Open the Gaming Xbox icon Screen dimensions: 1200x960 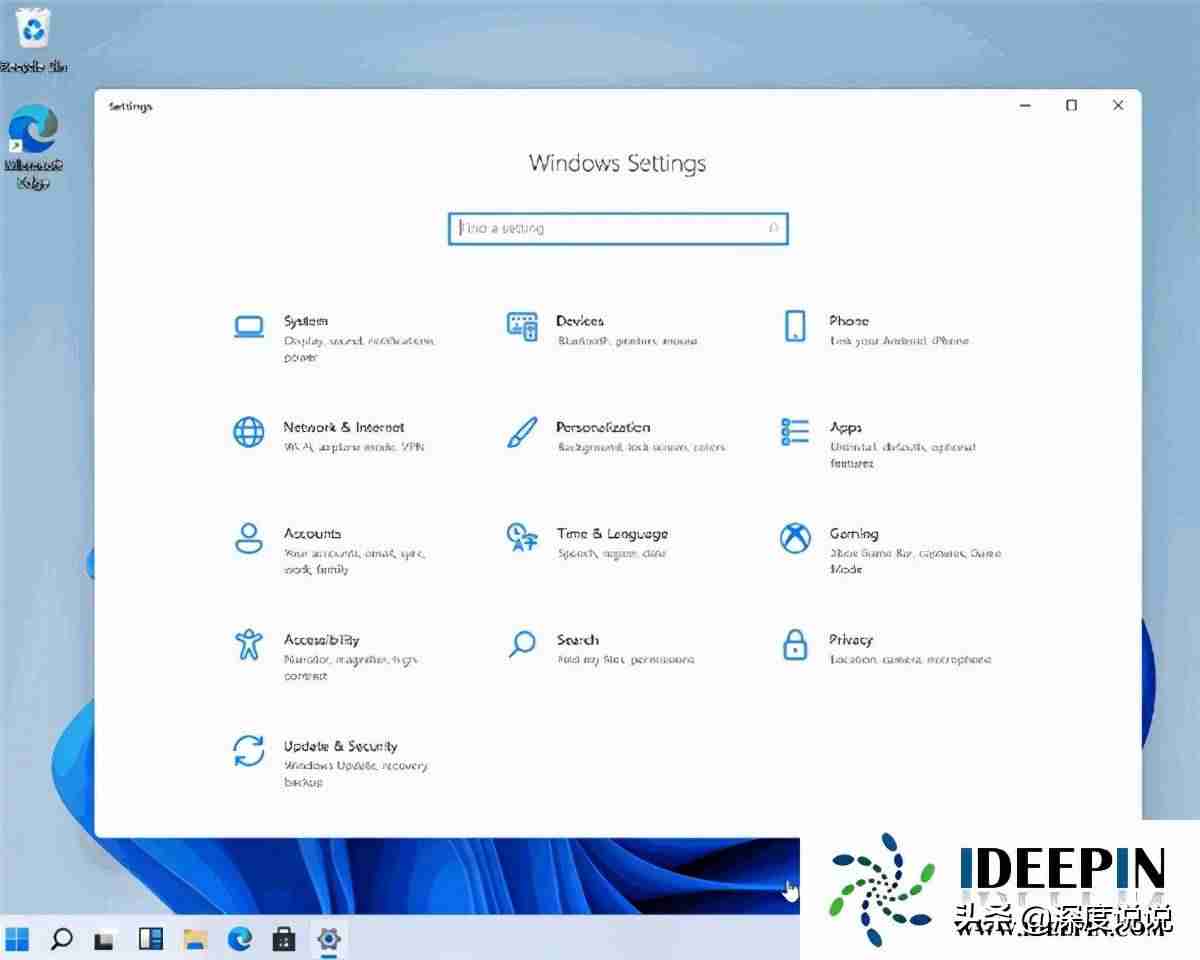click(x=795, y=538)
